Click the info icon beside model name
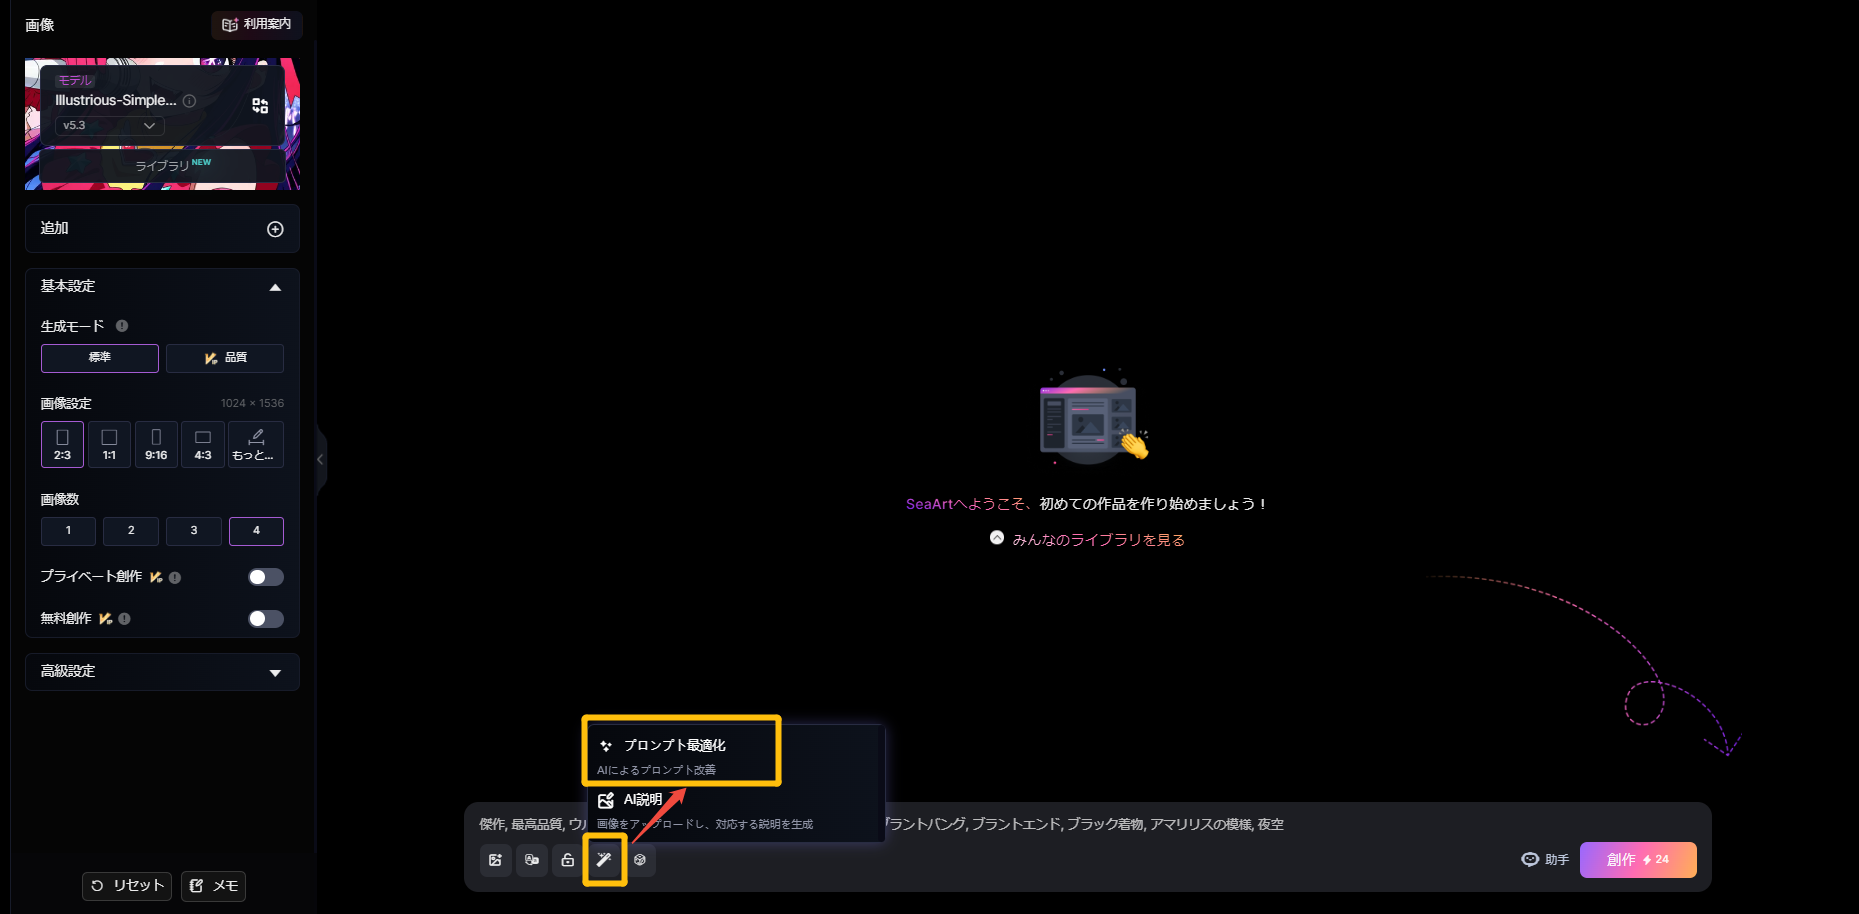 coord(189,101)
